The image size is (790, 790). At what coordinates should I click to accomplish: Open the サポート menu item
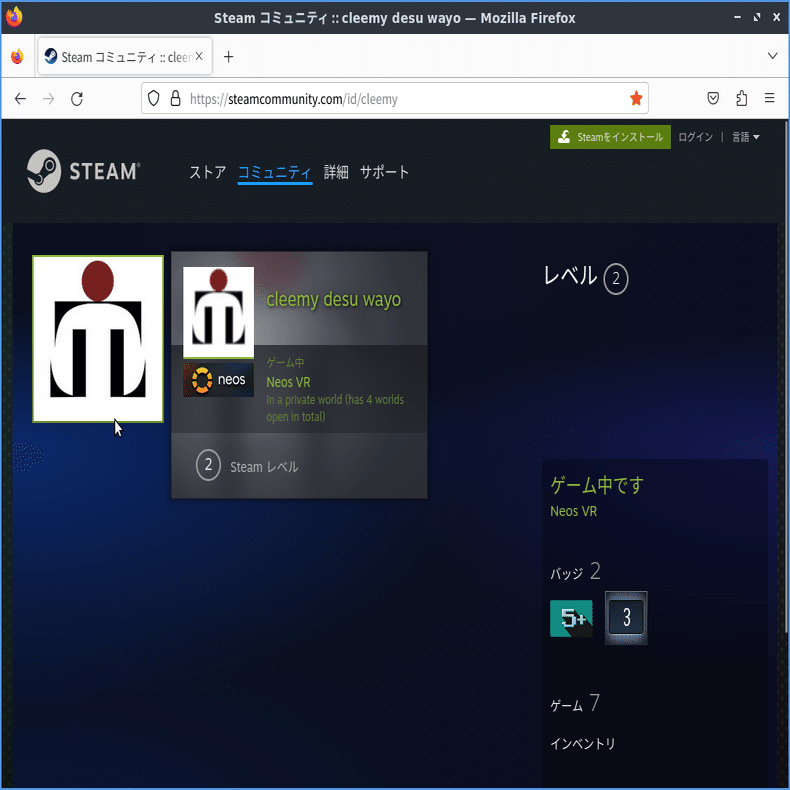[x=384, y=172]
